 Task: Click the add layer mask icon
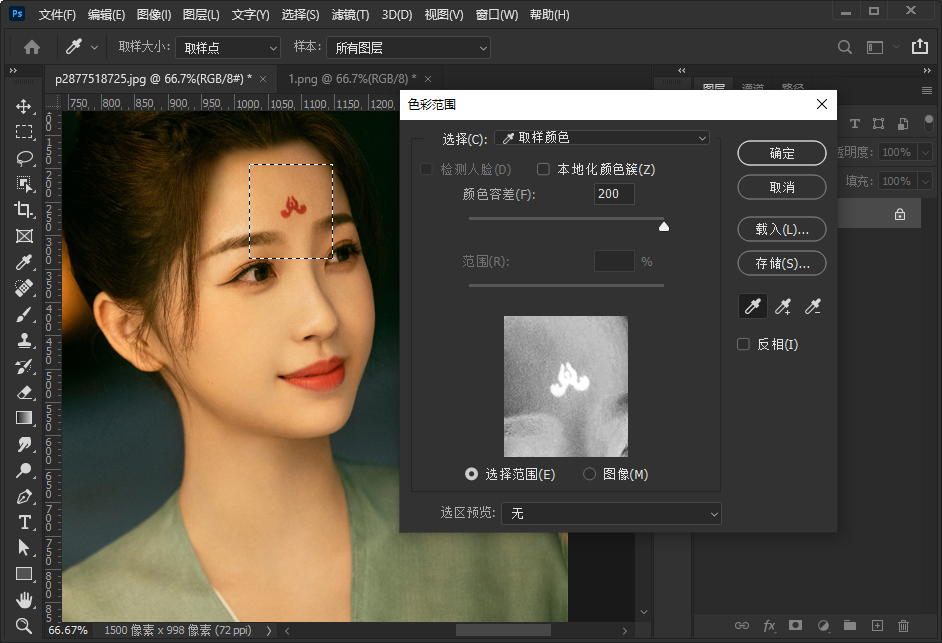795,626
